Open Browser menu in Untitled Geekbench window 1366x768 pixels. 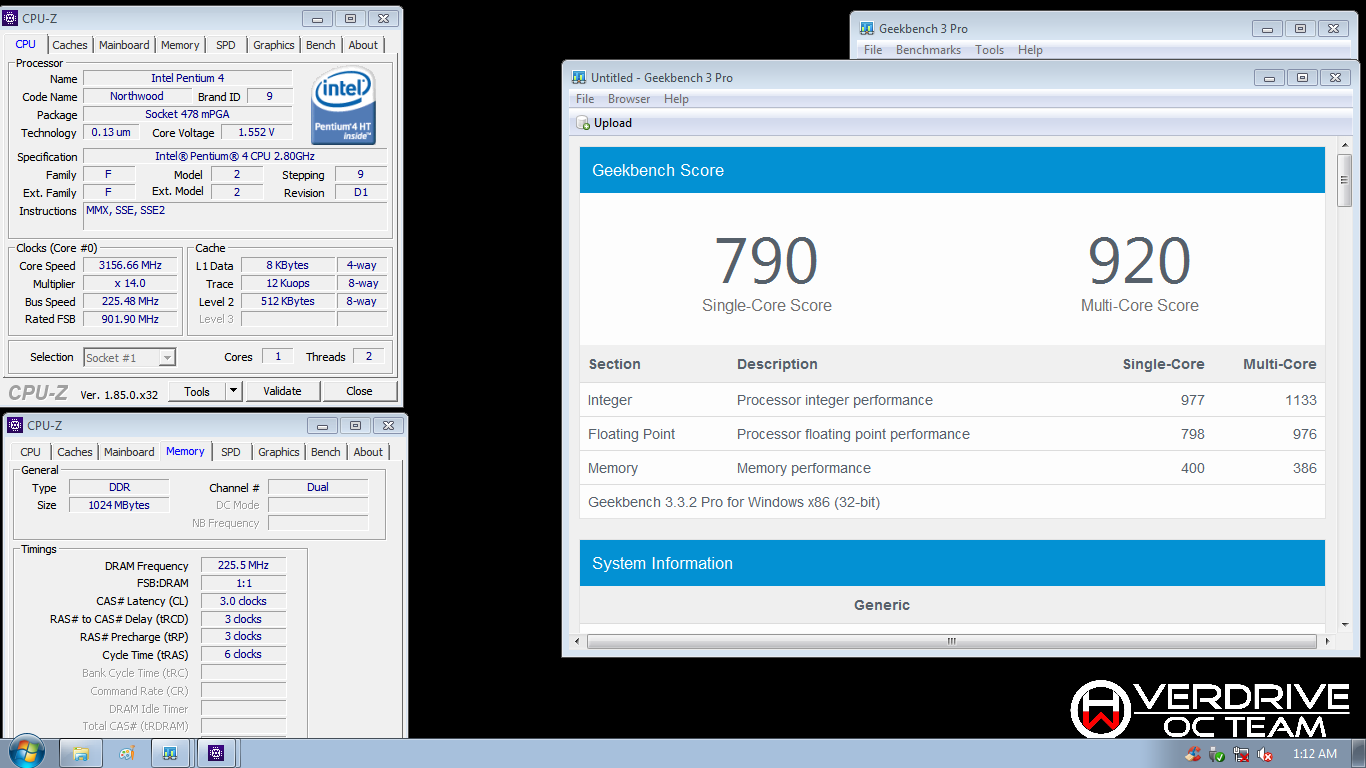point(629,99)
